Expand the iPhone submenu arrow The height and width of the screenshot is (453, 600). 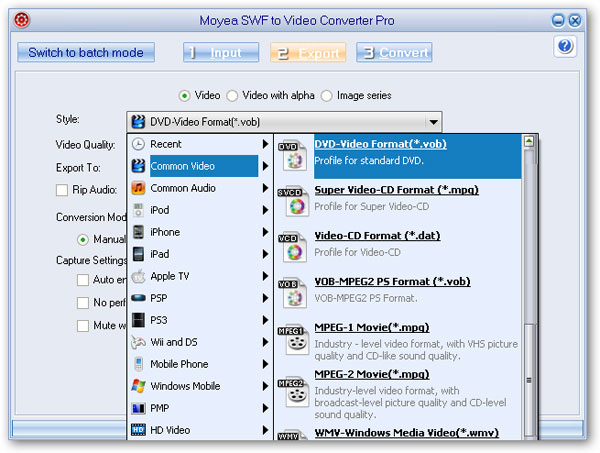pos(265,232)
